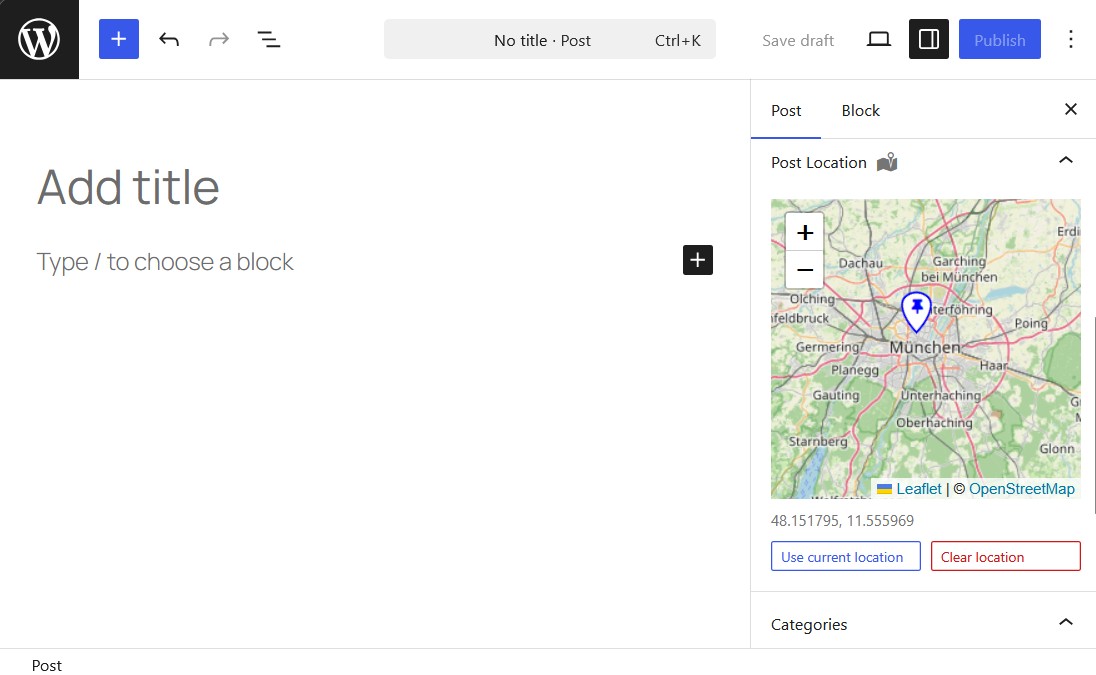Click the Planegg label on the map
Screen dimensions: 1096x675
855,370
